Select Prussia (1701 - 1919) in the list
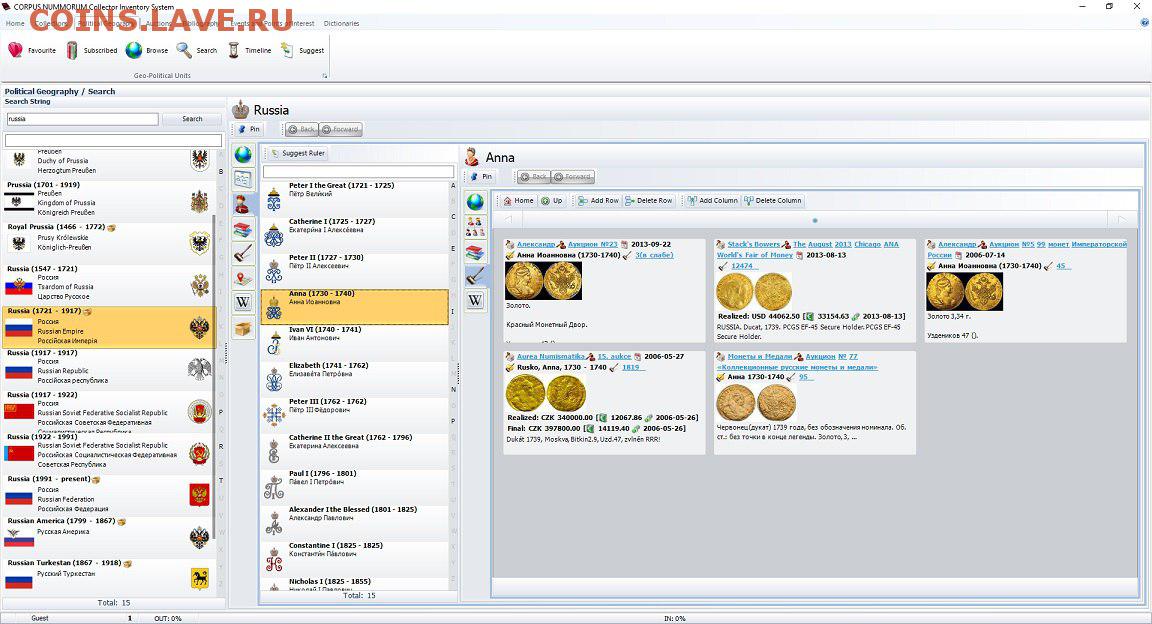Image resolution: width=1152 pixels, height=624 pixels. point(108,200)
